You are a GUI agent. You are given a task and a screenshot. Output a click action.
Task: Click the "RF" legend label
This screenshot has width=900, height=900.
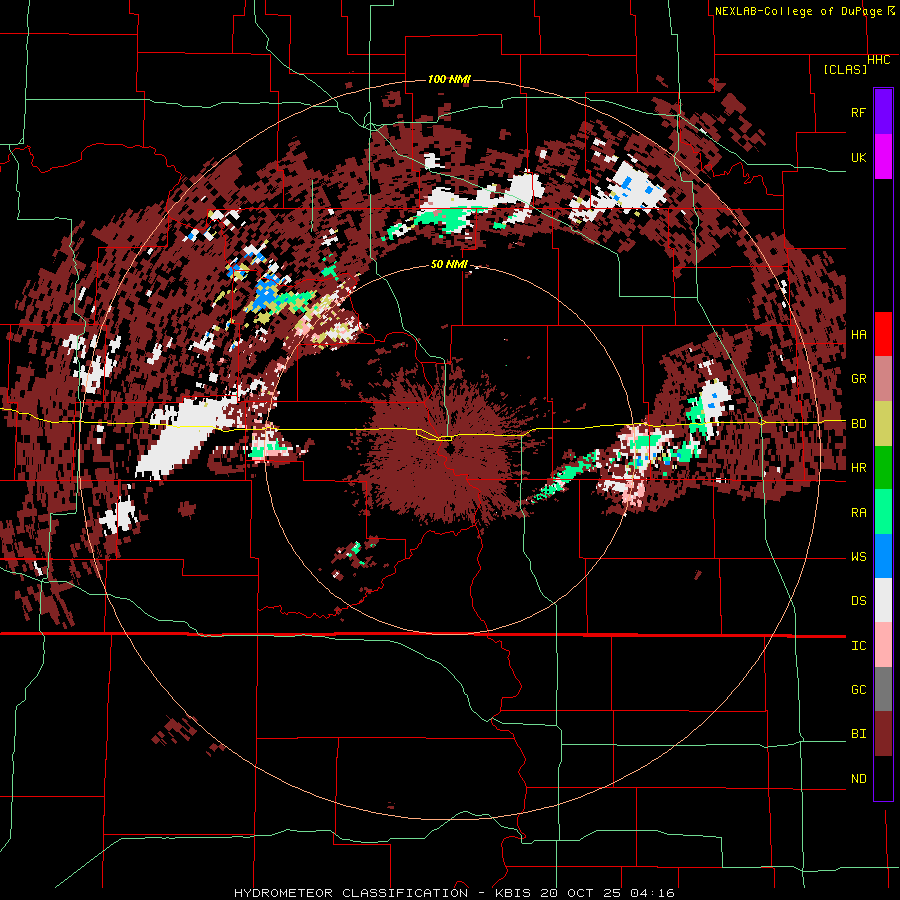tap(859, 112)
